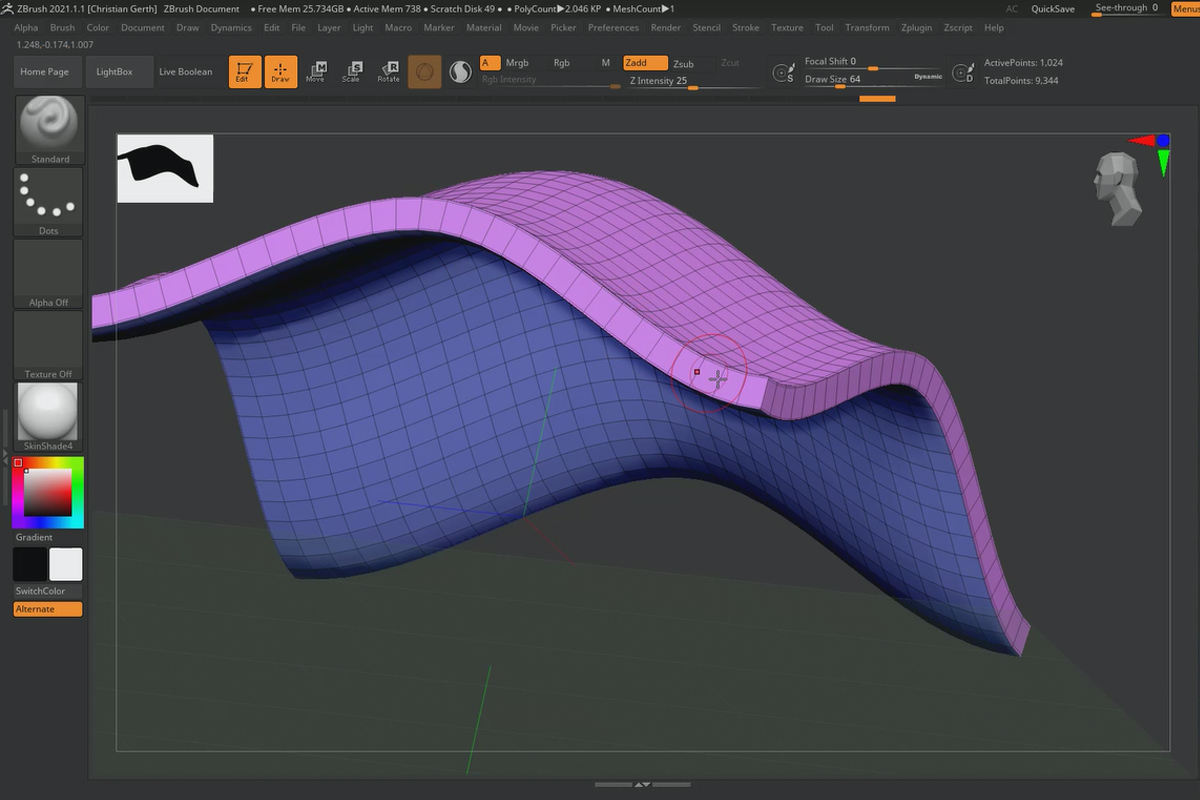Open the Picker menu
The height and width of the screenshot is (800, 1200).
pyautogui.click(x=564, y=28)
